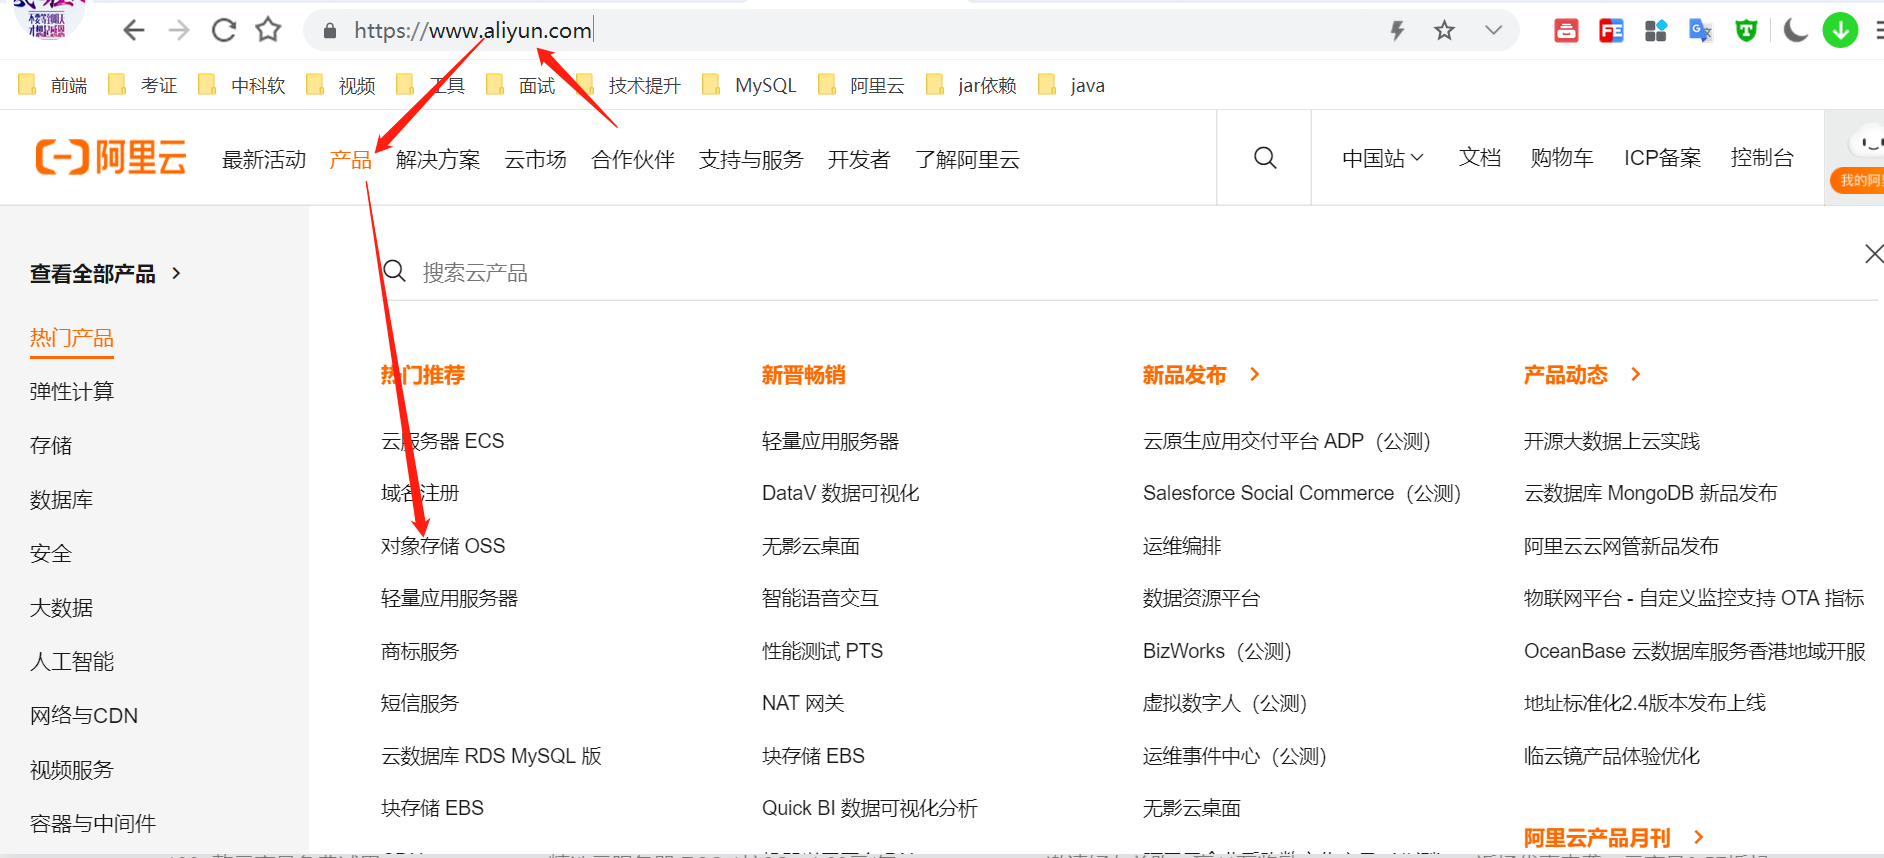Close the product menu panel
The image size is (1884, 858).
tap(1873, 254)
